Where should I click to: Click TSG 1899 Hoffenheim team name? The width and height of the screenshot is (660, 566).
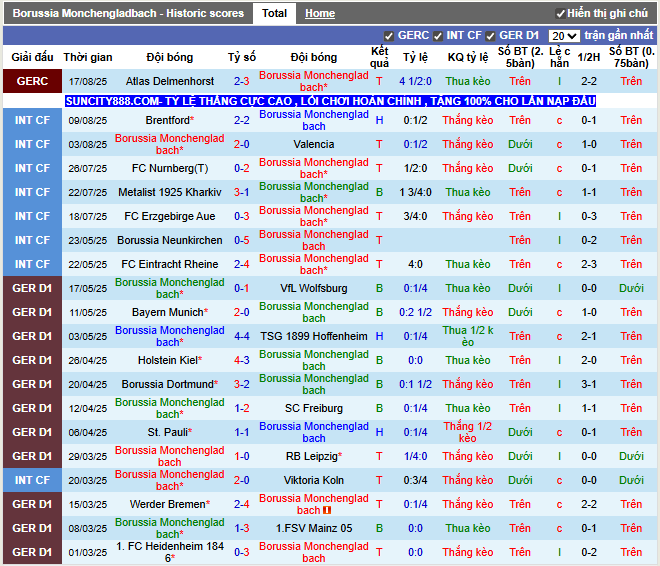(x=314, y=336)
